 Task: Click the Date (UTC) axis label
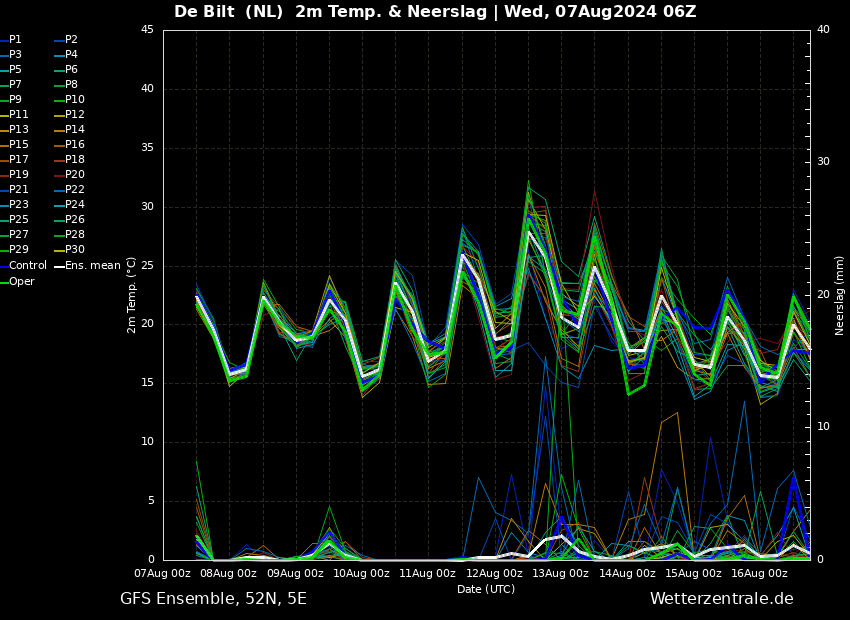(x=486, y=590)
